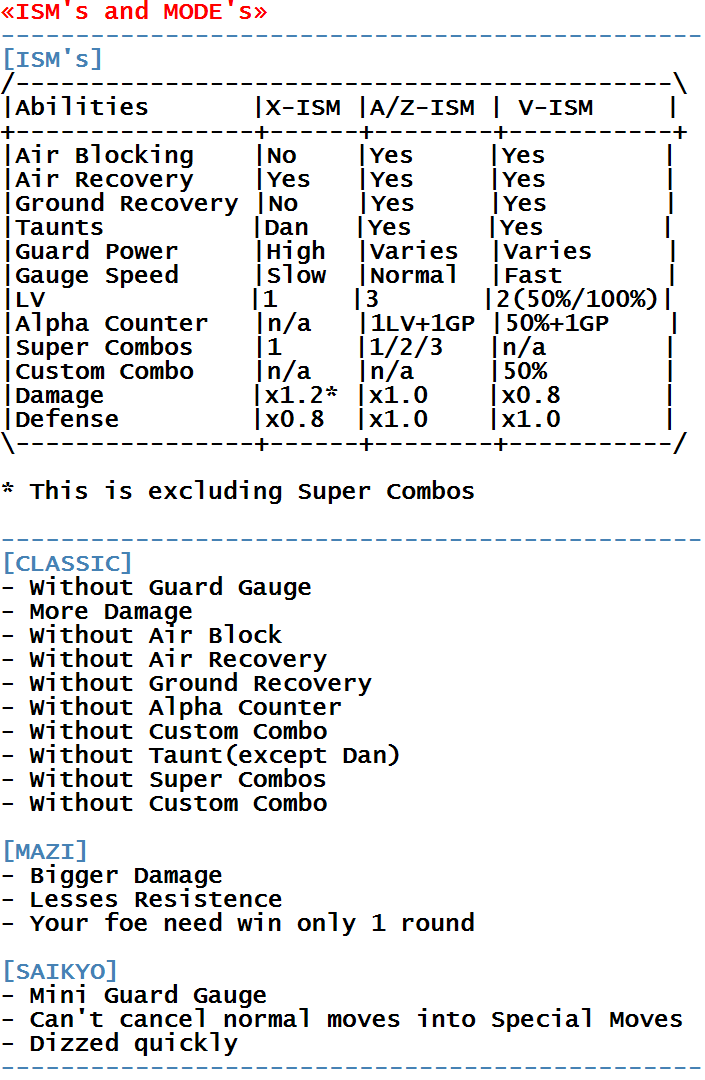Click the Dan cell in Taunts row

coord(287,227)
